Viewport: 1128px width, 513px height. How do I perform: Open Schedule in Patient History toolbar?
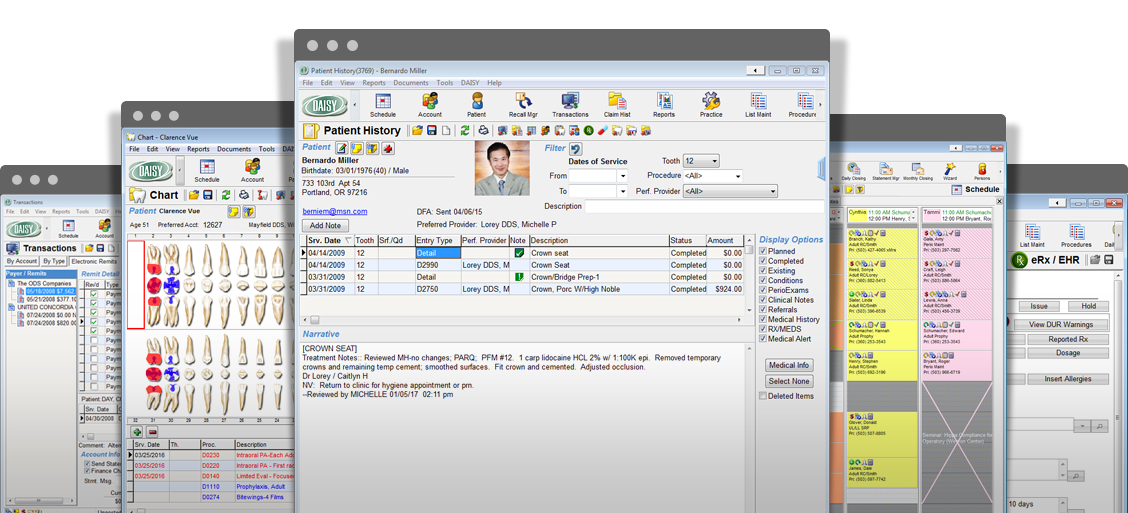(x=383, y=105)
